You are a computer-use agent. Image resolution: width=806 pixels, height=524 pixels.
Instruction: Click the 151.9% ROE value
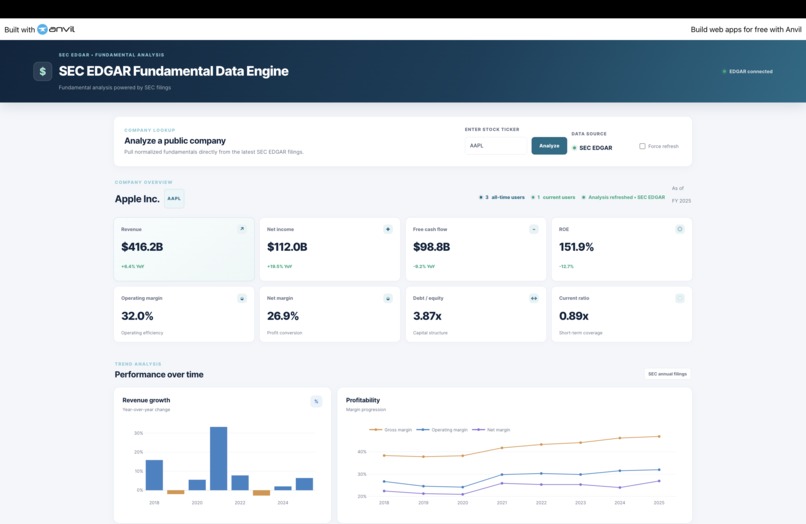[x=576, y=247]
